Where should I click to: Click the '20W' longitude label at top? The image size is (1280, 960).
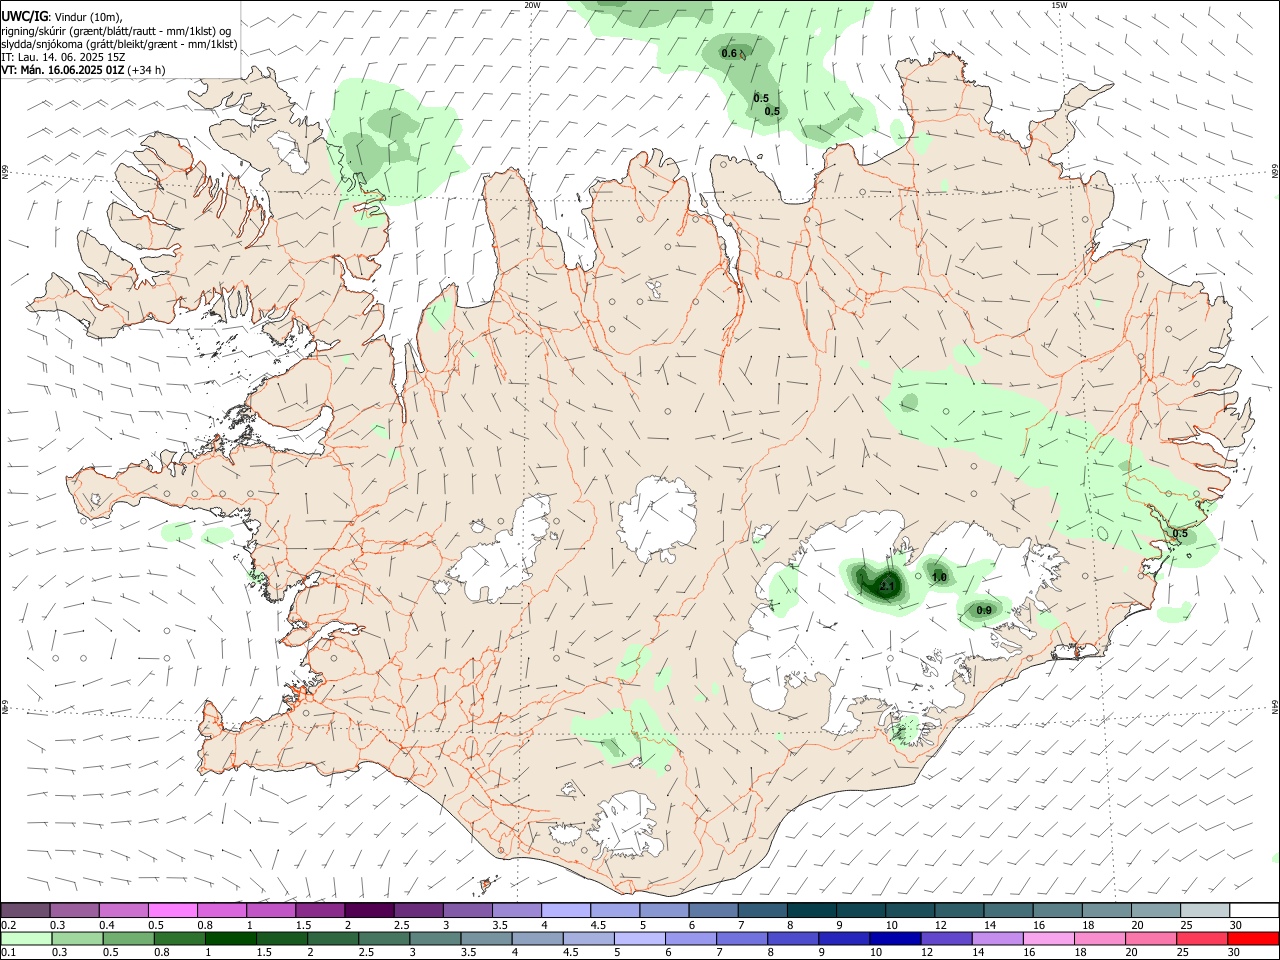(532, 5)
